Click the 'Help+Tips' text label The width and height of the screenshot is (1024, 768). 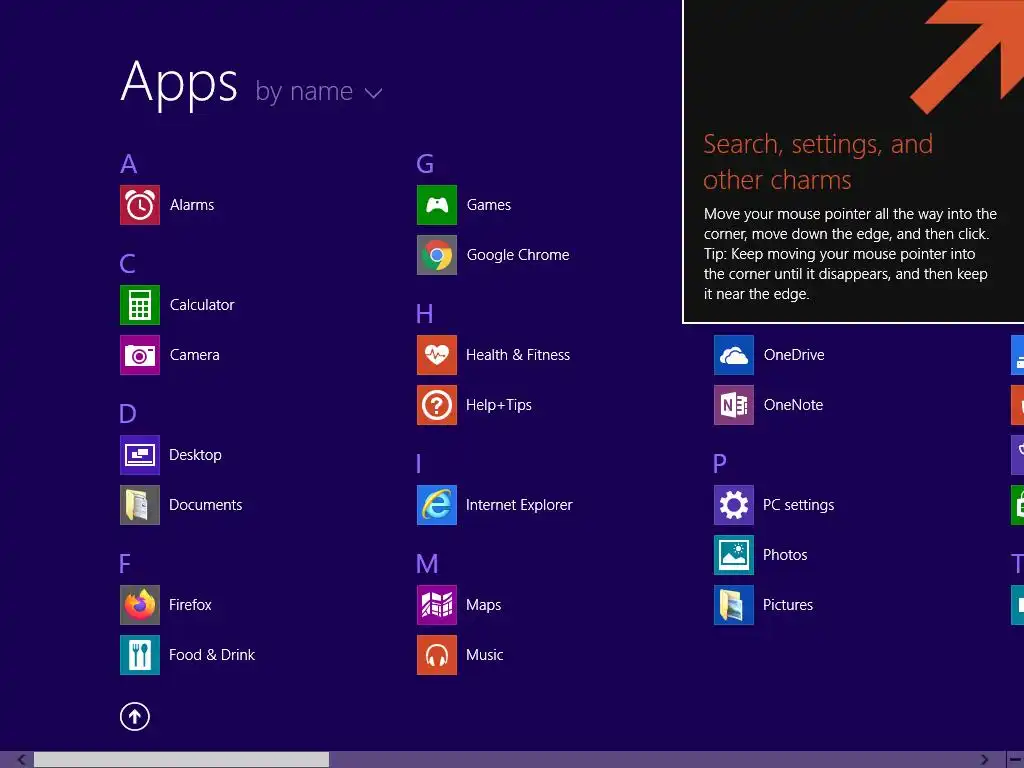click(x=499, y=405)
